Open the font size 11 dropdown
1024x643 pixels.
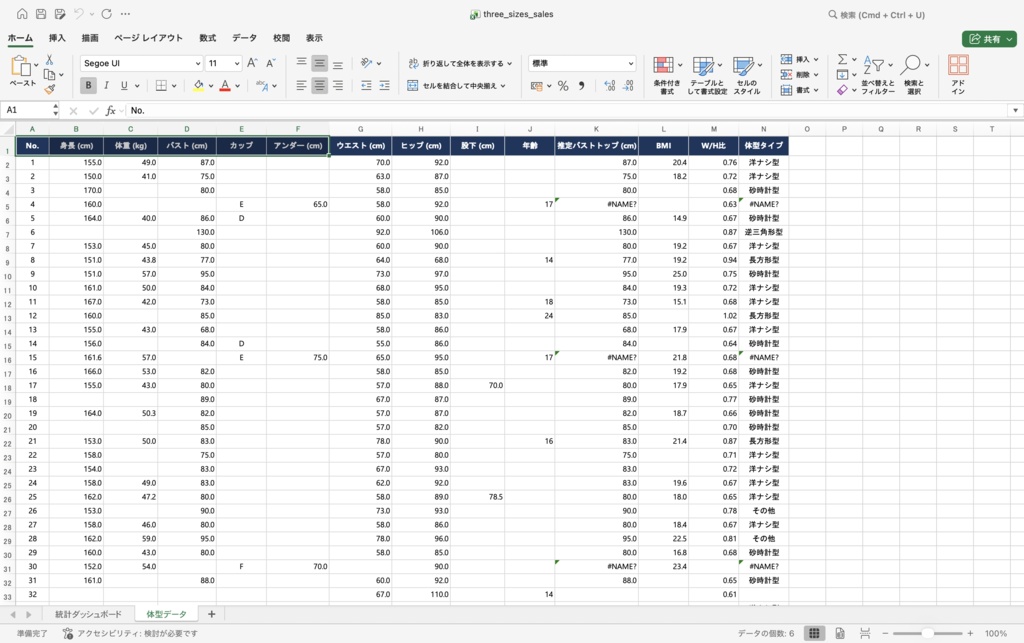point(236,63)
